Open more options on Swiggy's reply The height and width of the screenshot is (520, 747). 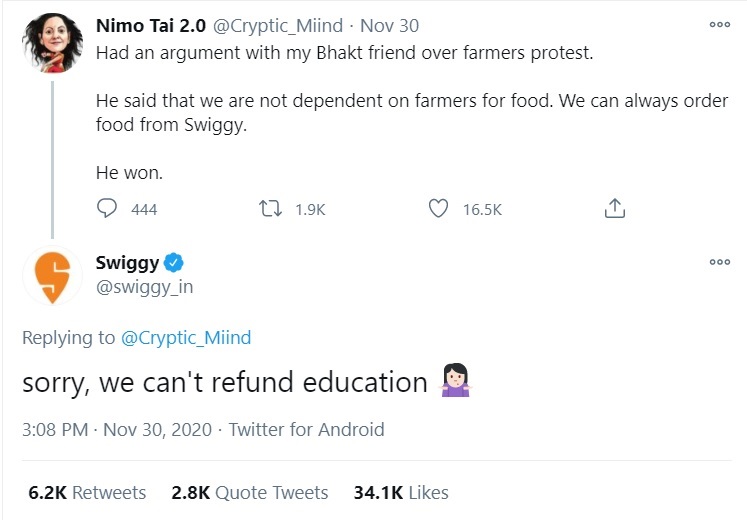coord(719,262)
